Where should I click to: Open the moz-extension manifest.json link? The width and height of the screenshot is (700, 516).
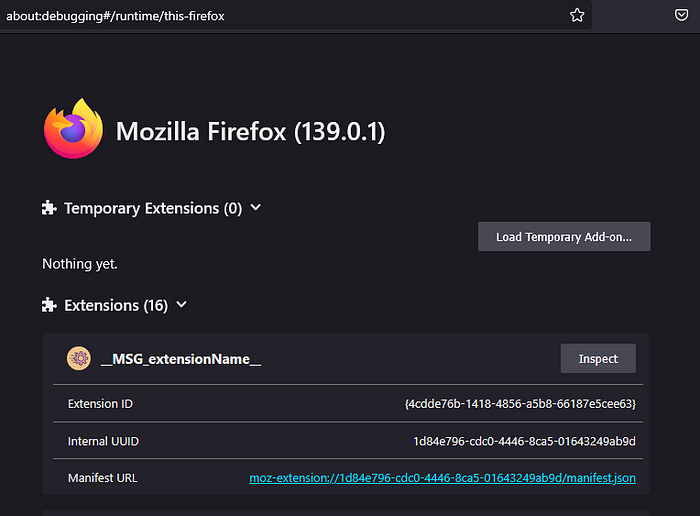click(442, 478)
